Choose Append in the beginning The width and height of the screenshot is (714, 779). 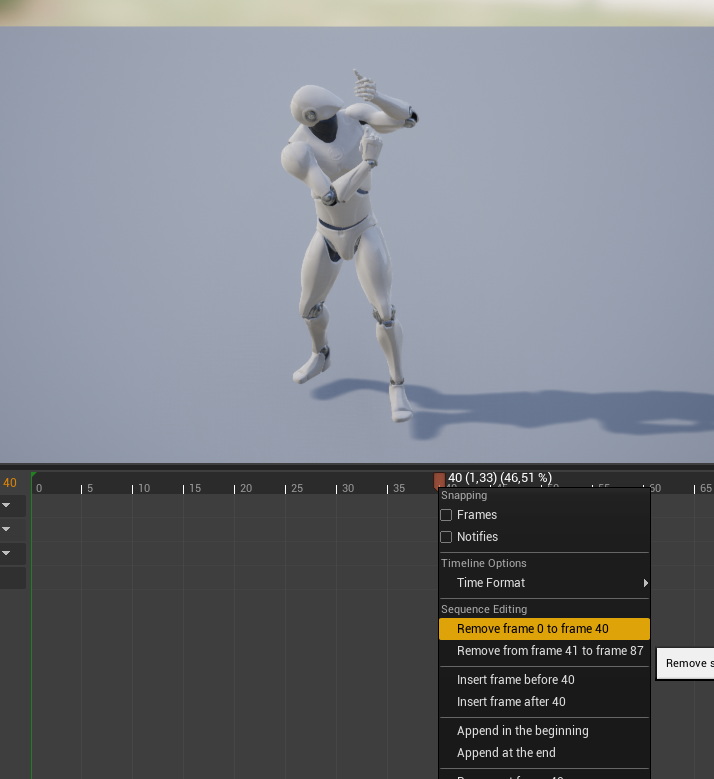point(544,731)
